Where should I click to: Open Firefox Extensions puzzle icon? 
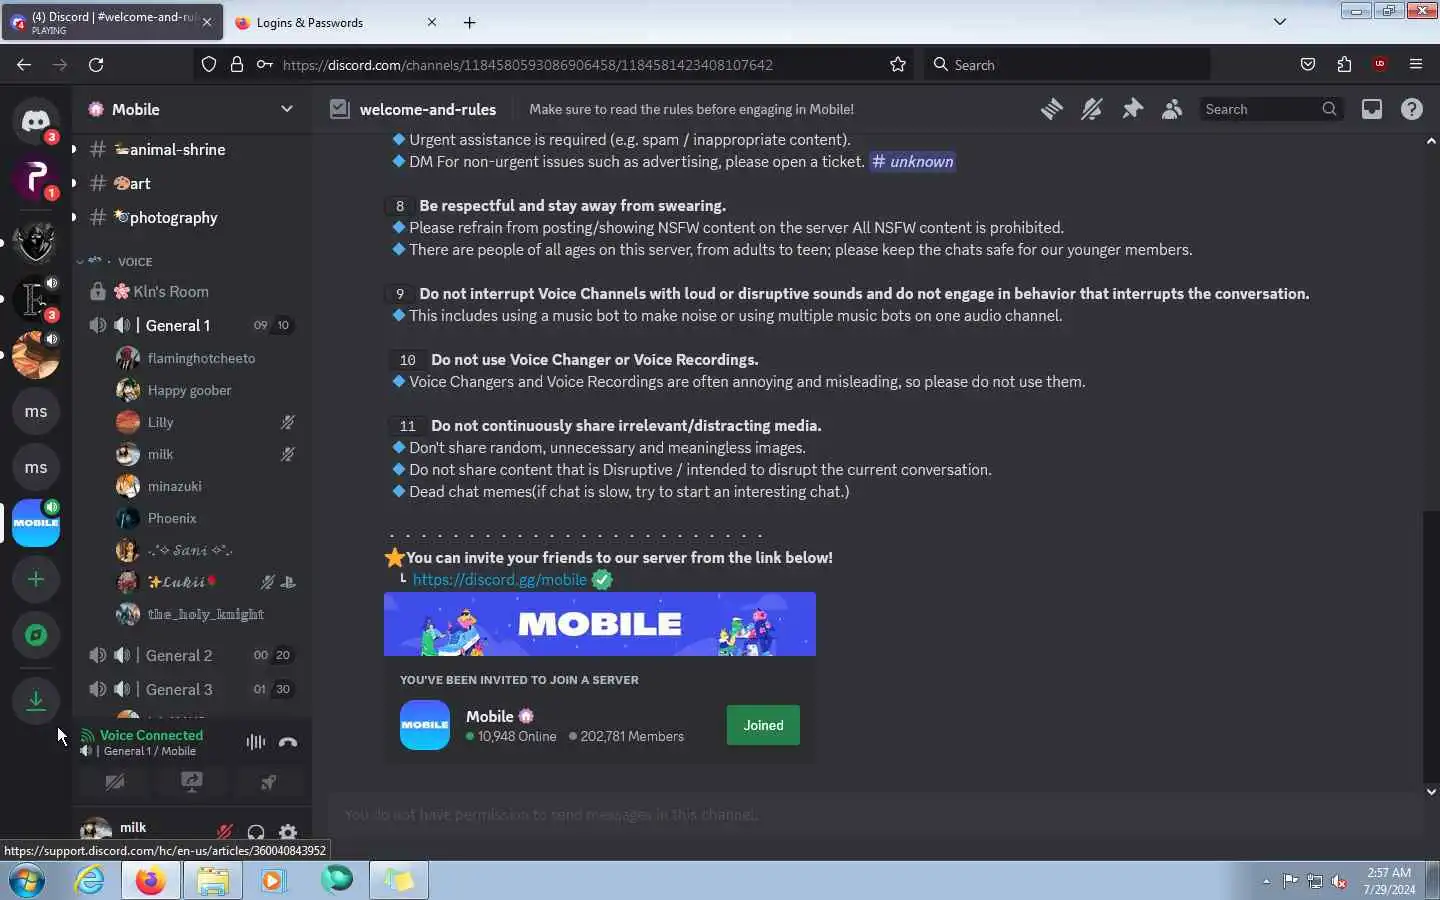click(x=1344, y=64)
